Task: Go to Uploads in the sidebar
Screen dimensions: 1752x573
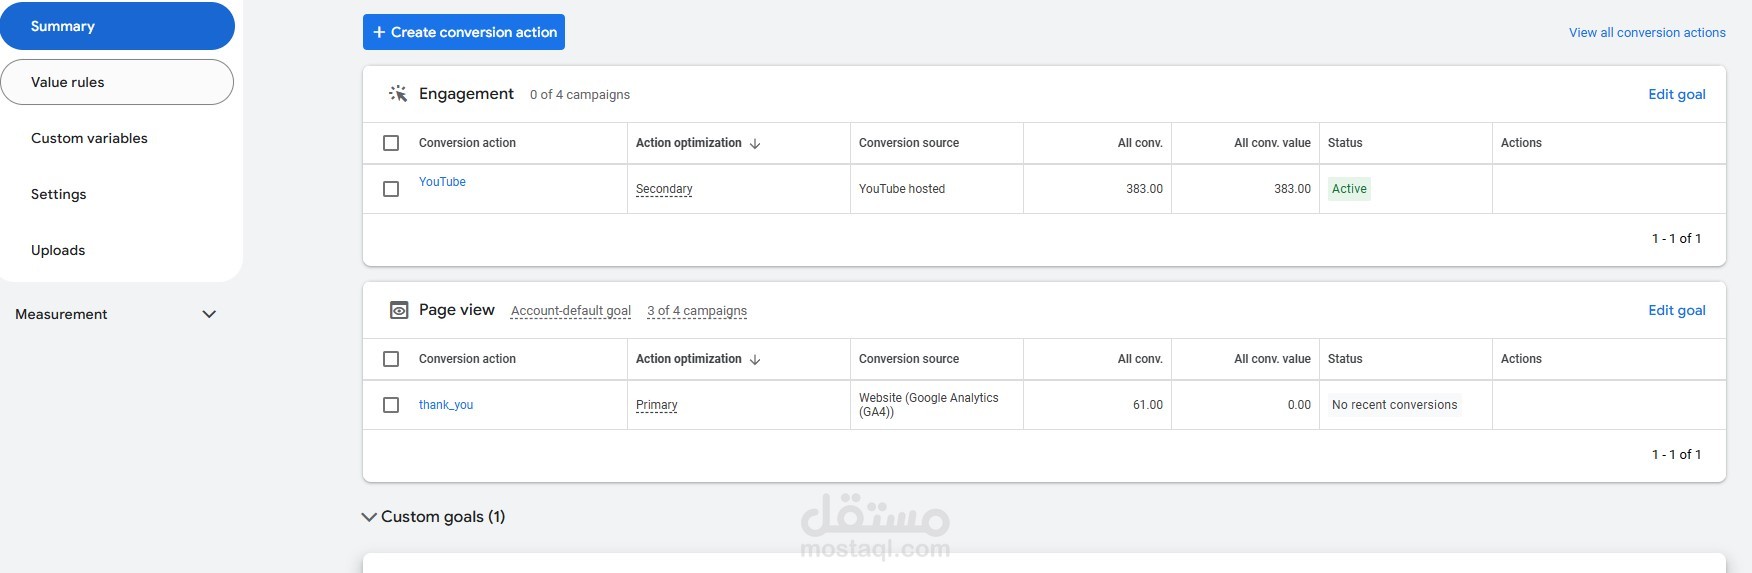Action: point(58,250)
